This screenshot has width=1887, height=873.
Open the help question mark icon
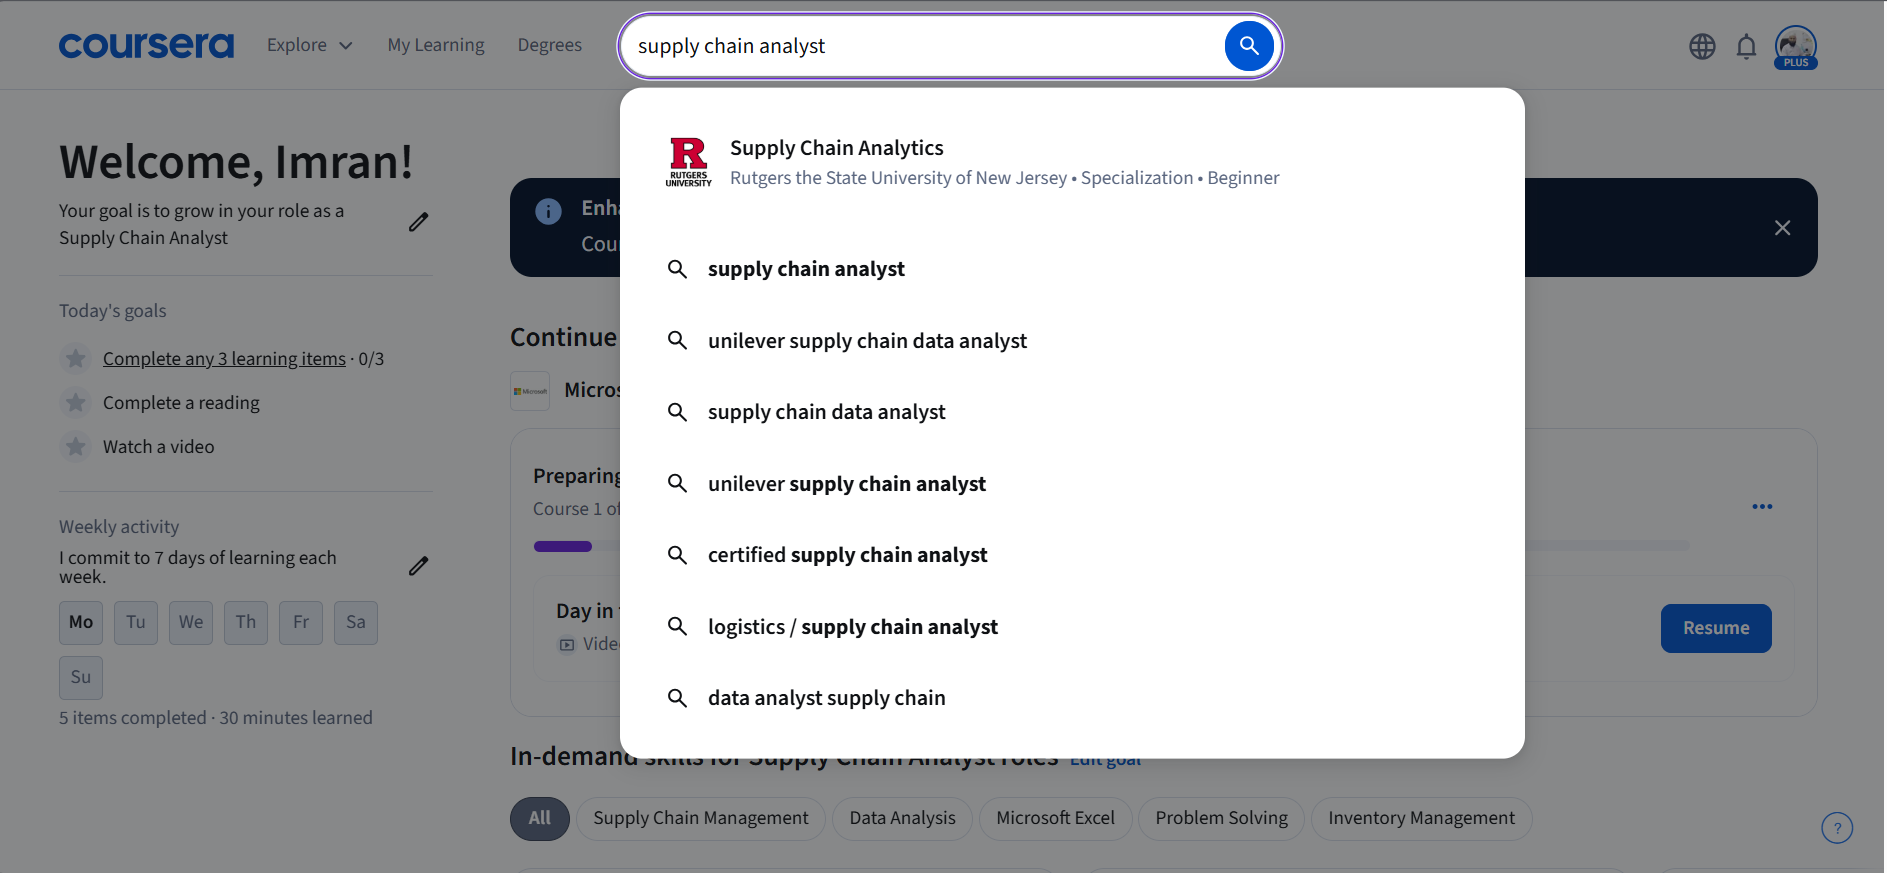tap(1836, 828)
